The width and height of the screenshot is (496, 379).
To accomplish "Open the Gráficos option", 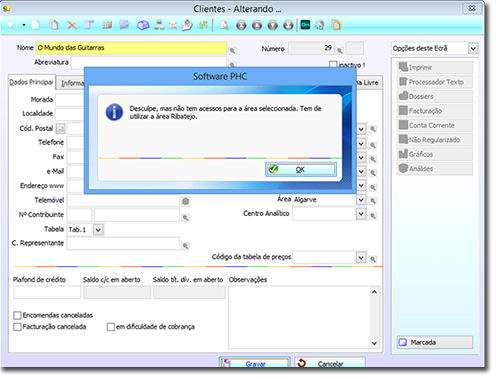I will pos(435,154).
